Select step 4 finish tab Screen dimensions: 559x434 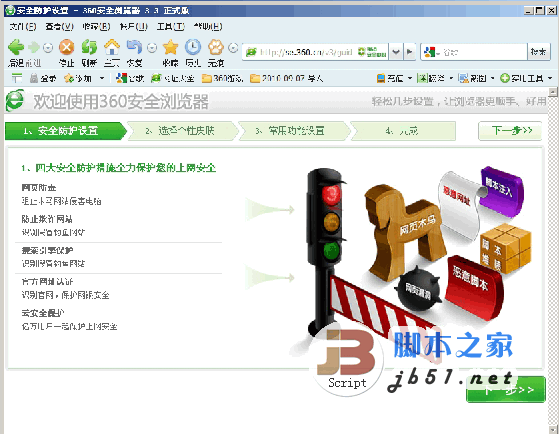pyautogui.click(x=404, y=131)
